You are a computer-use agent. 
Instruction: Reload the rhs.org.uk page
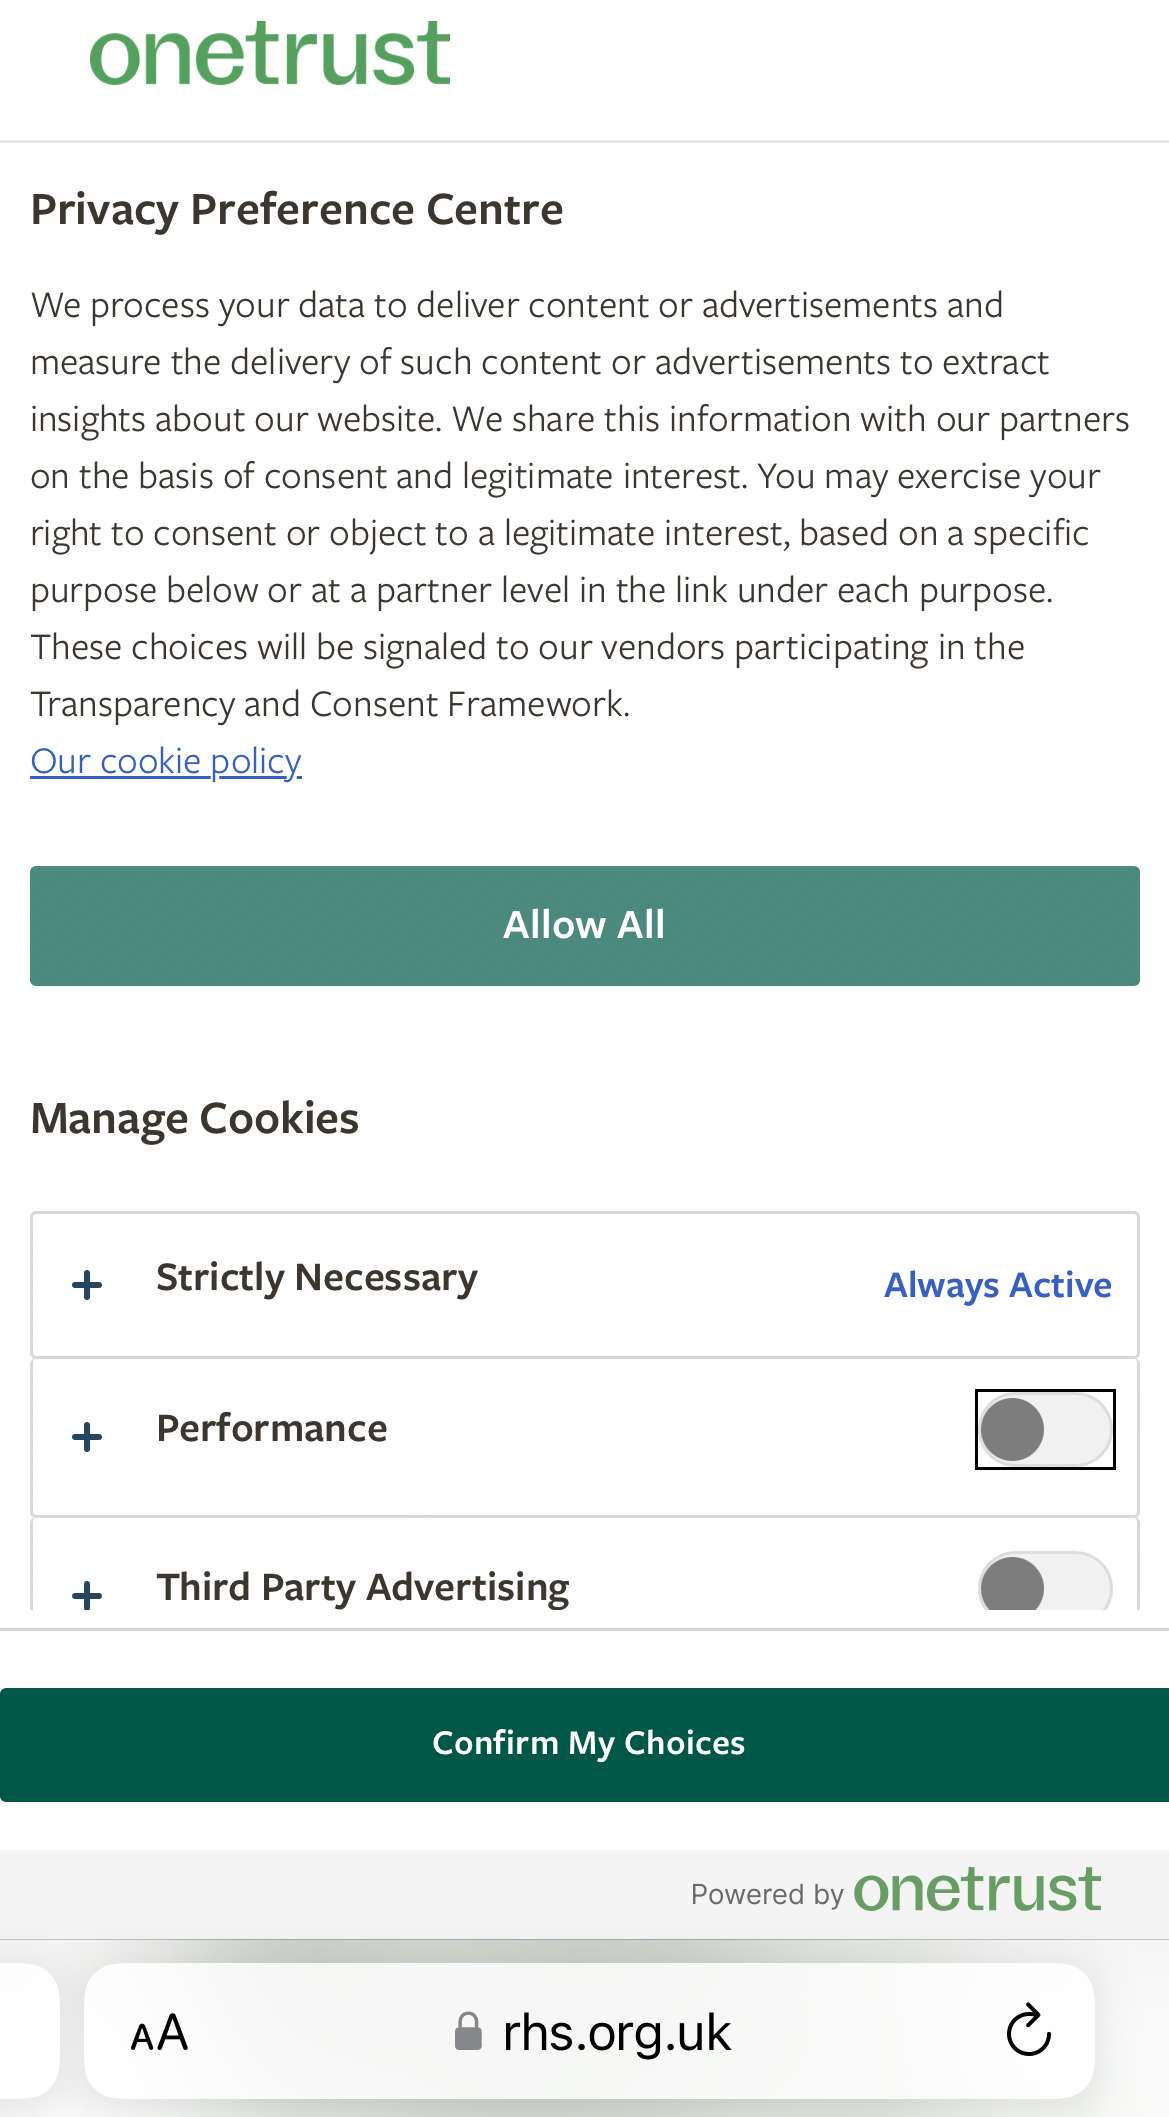[1028, 2031]
